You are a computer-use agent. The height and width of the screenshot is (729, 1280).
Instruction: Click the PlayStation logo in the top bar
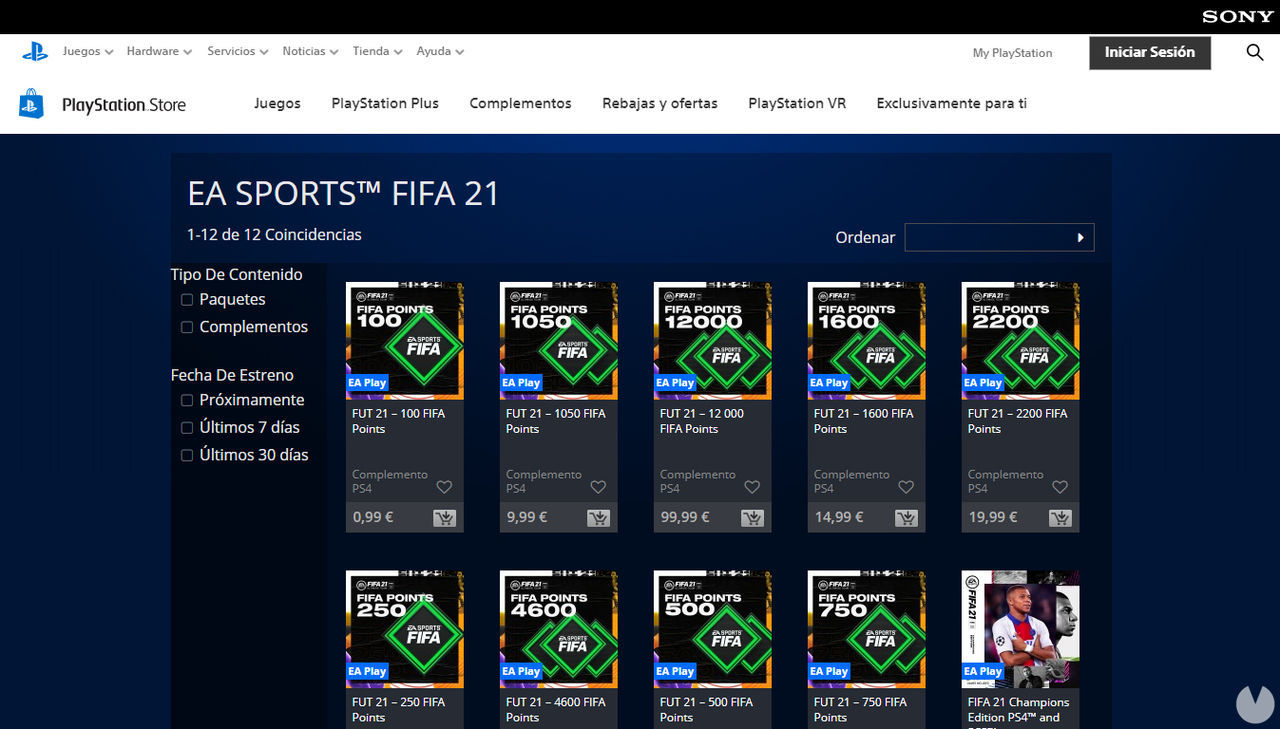pyautogui.click(x=35, y=51)
